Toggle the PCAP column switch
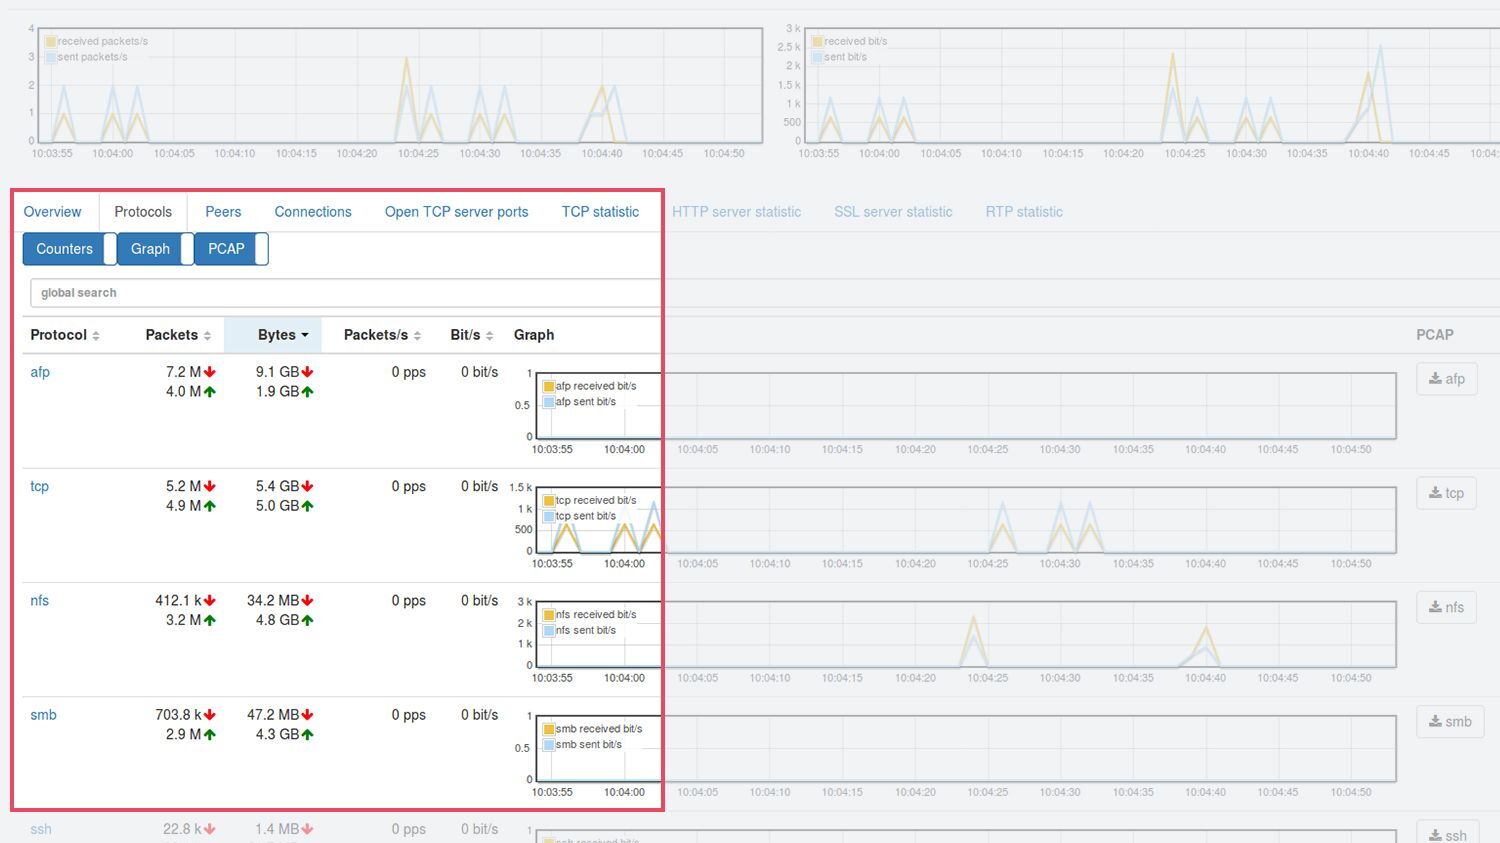Viewport: 1500px width, 843px height. click(261, 249)
